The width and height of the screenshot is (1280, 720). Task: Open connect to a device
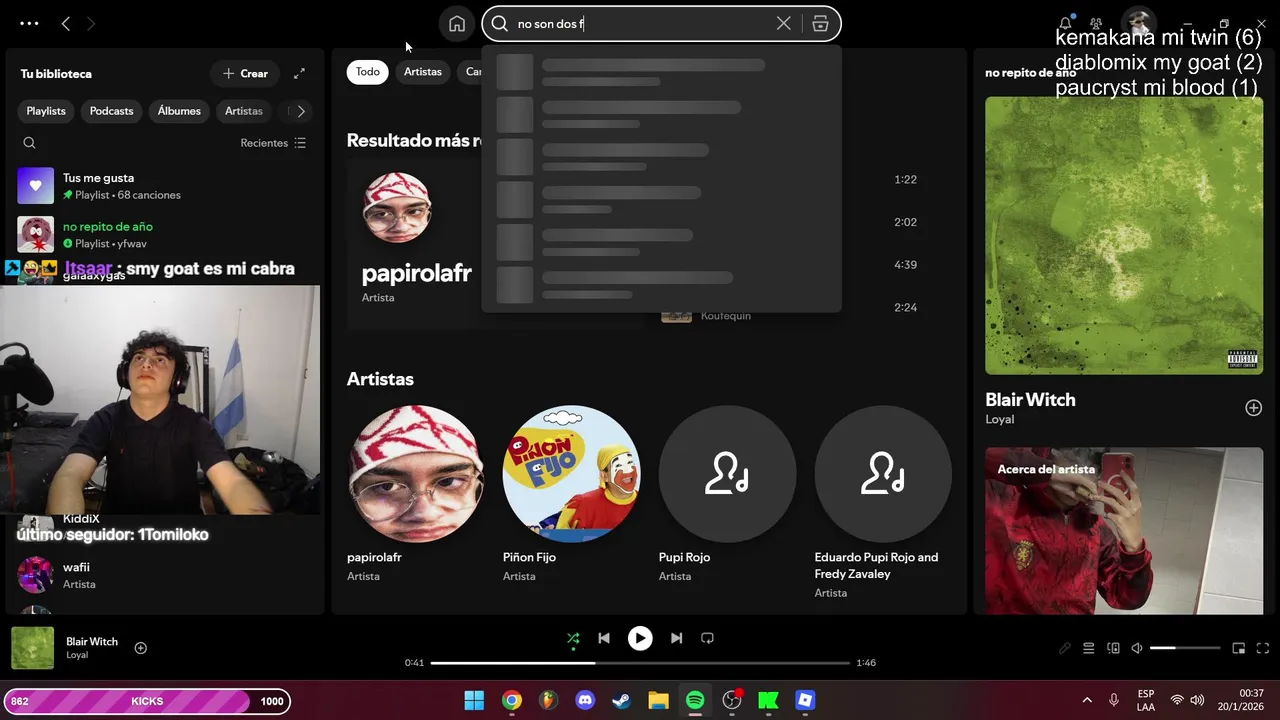click(1113, 648)
